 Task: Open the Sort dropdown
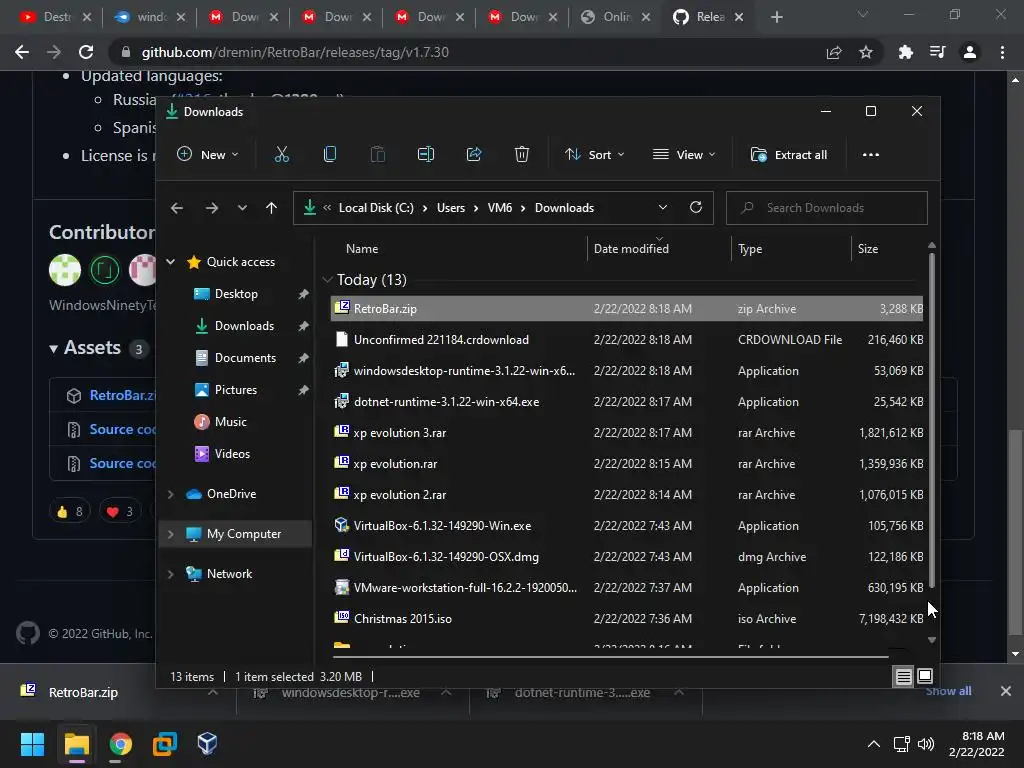[594, 155]
